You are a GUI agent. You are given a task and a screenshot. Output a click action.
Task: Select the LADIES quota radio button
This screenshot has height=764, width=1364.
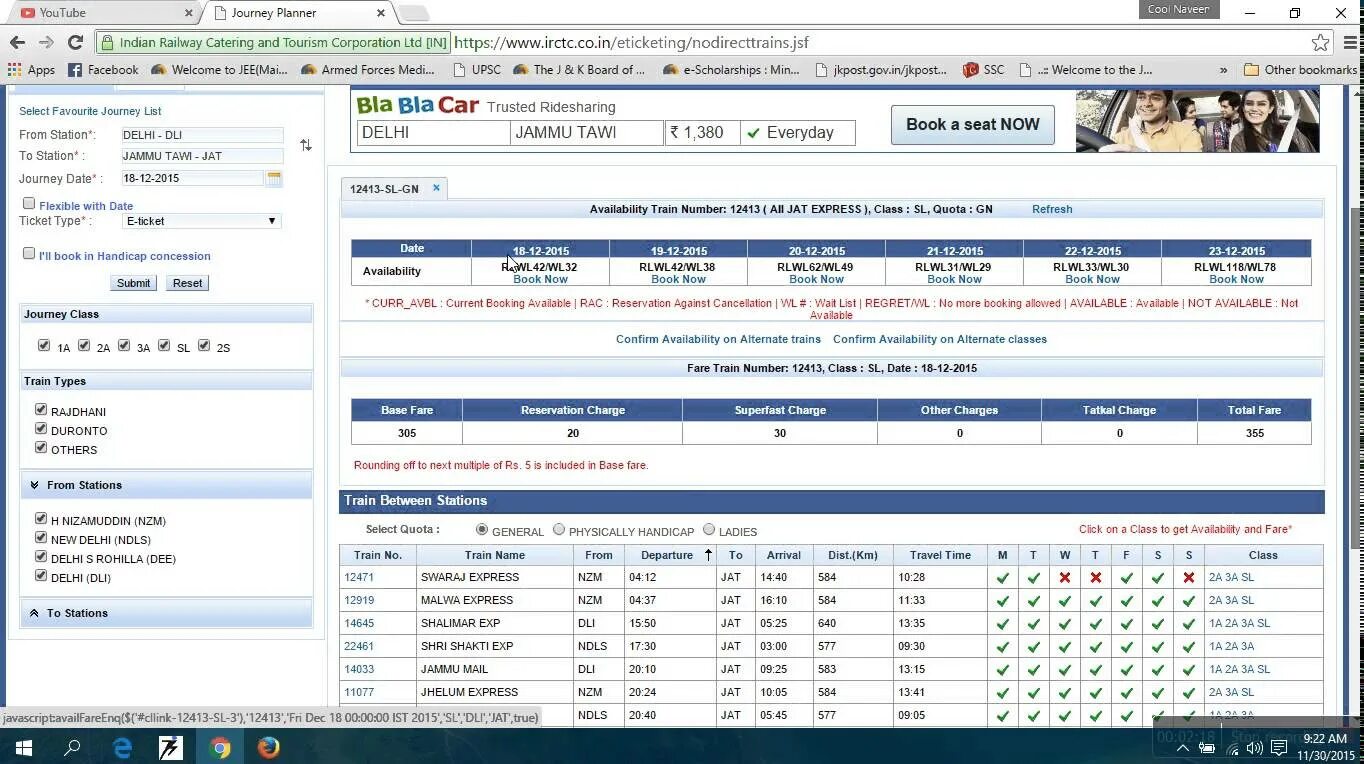point(709,530)
